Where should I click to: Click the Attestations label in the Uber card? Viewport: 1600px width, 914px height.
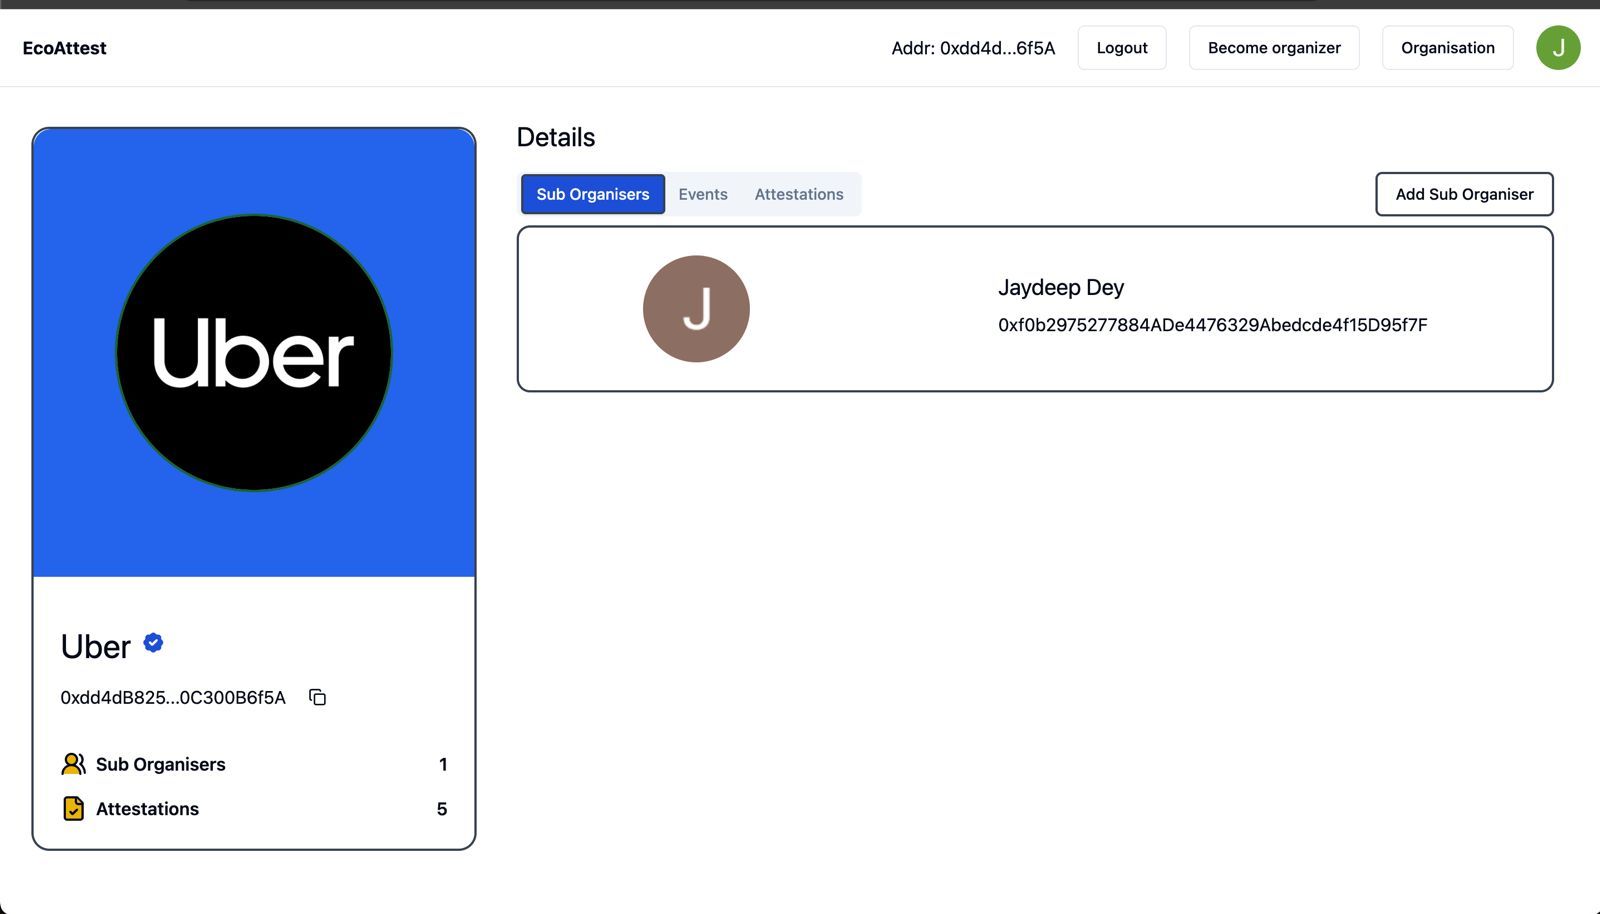(x=147, y=808)
